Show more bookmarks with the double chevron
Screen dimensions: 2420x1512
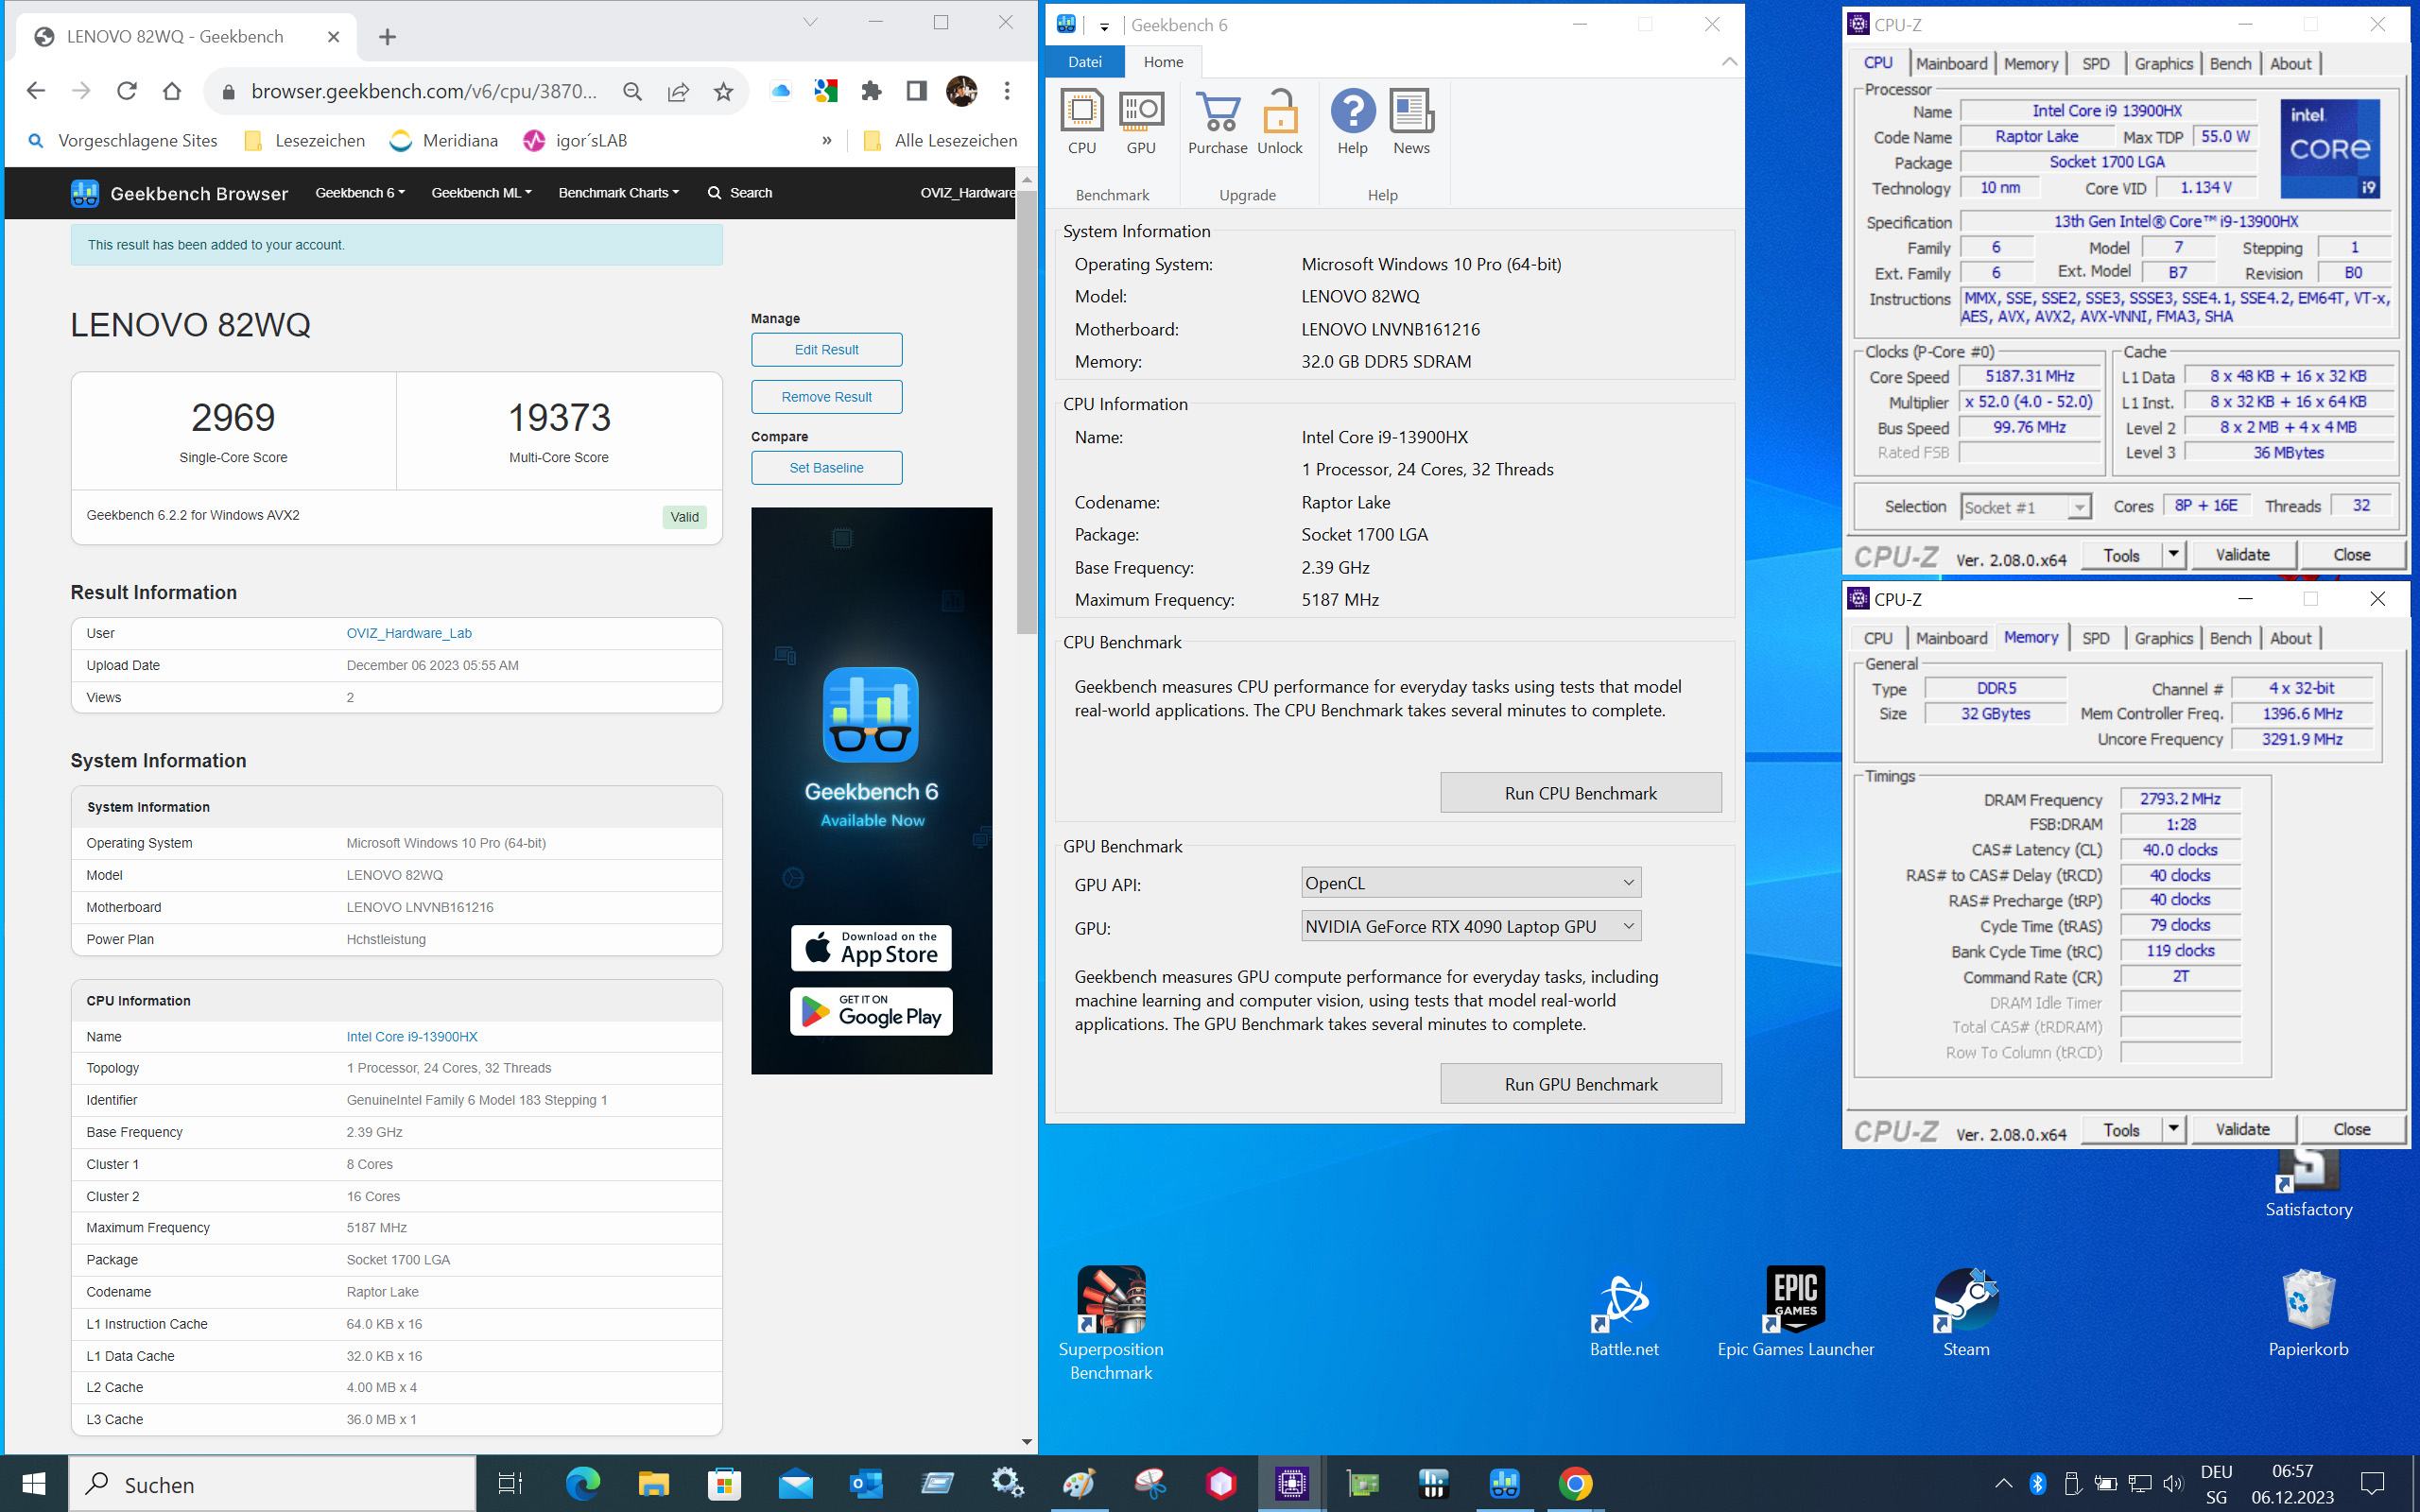tap(826, 141)
